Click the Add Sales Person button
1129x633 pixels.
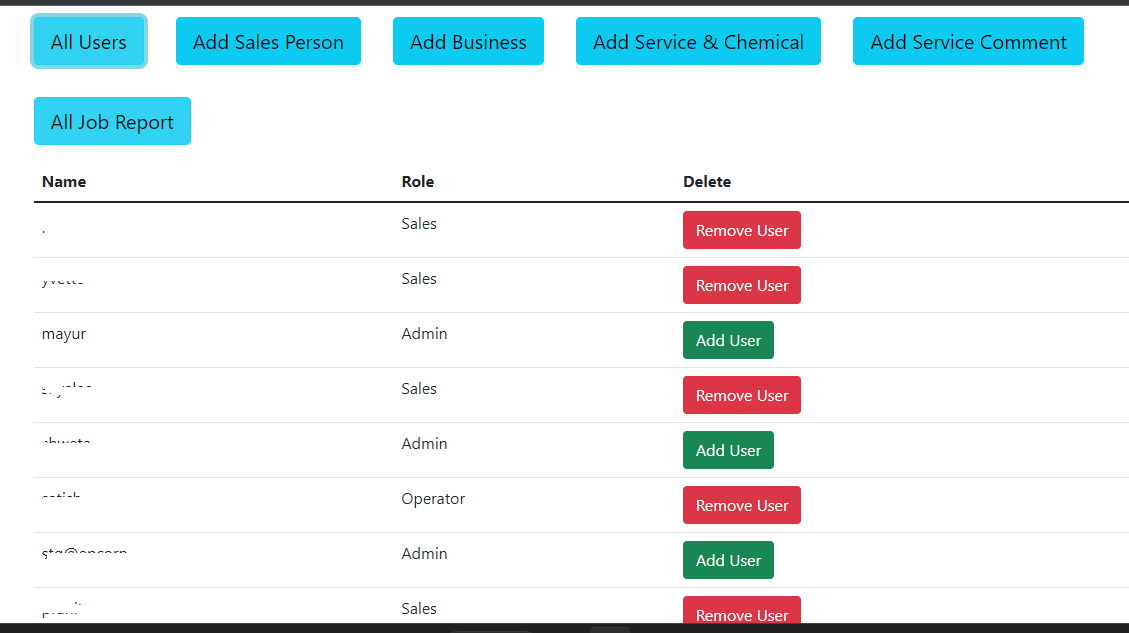(268, 42)
